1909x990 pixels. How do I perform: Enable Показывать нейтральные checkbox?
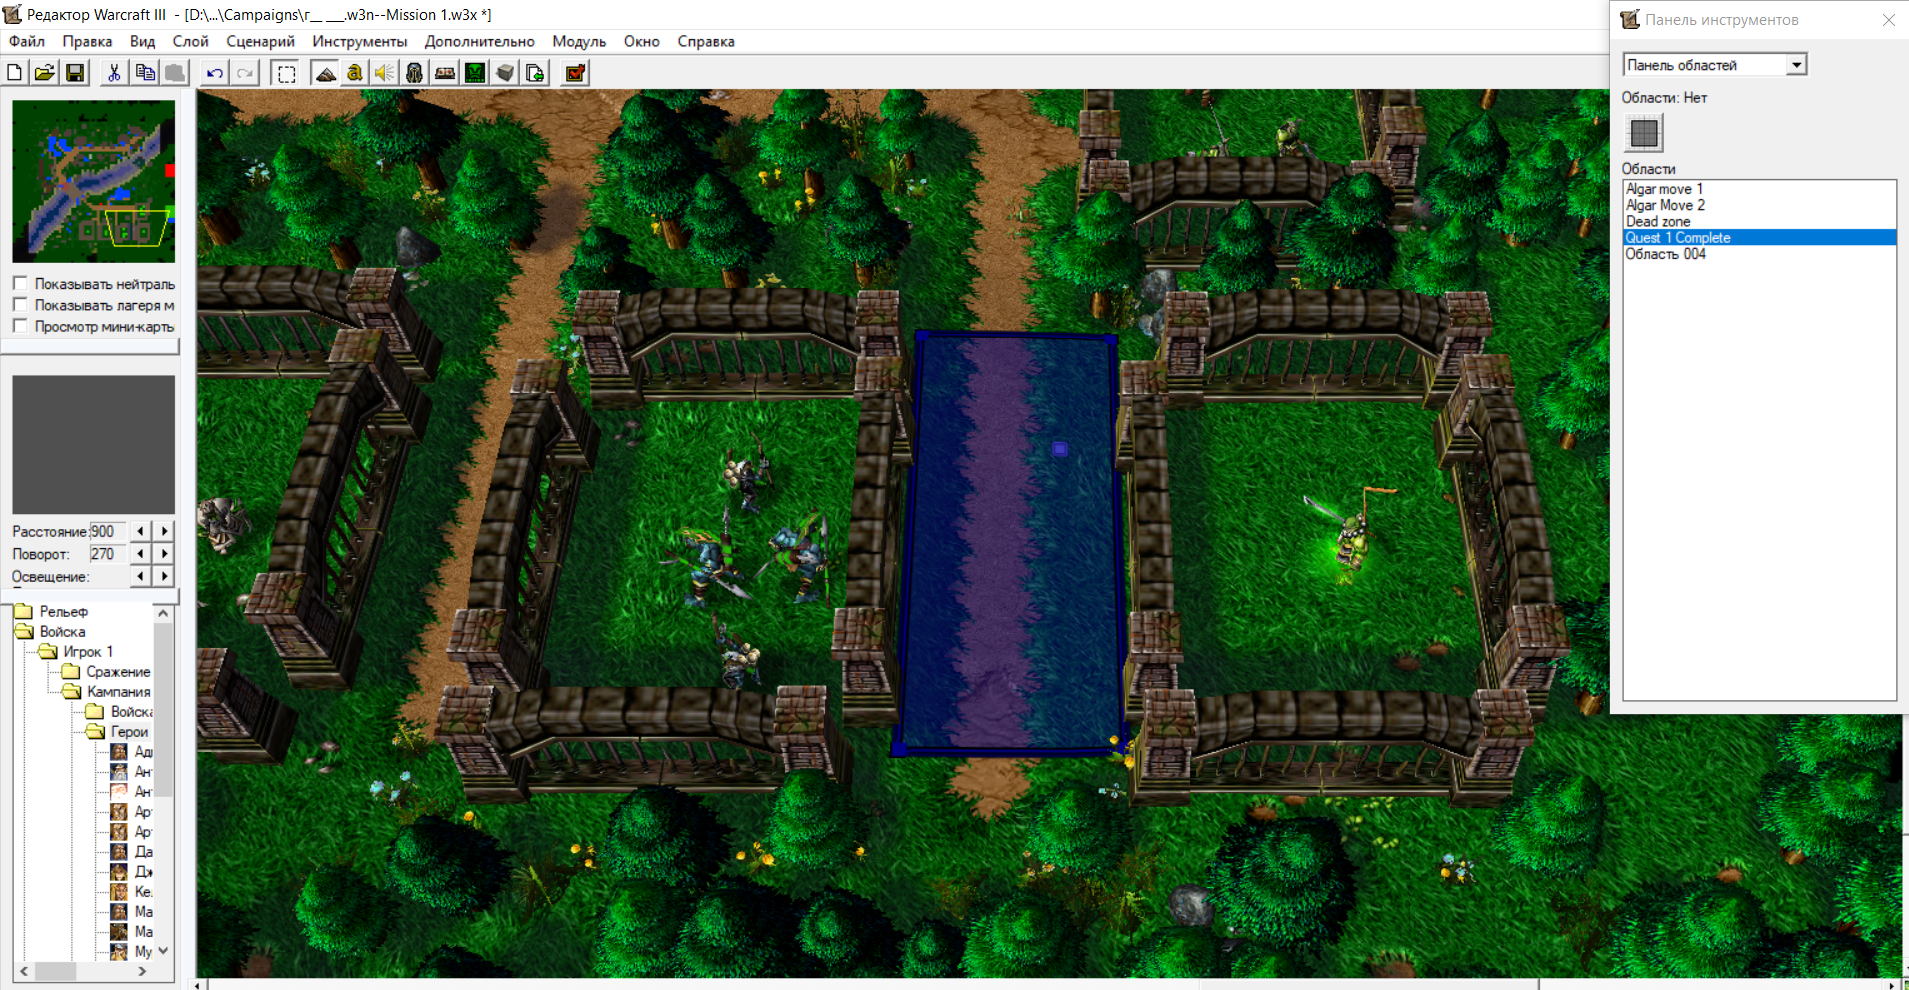20,284
